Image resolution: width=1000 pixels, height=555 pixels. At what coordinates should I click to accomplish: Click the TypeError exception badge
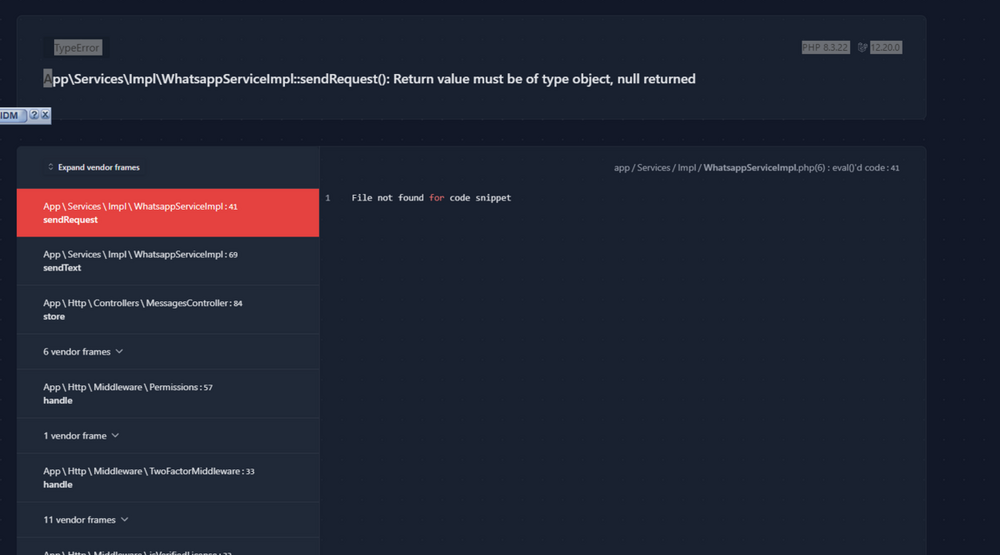pos(77,48)
